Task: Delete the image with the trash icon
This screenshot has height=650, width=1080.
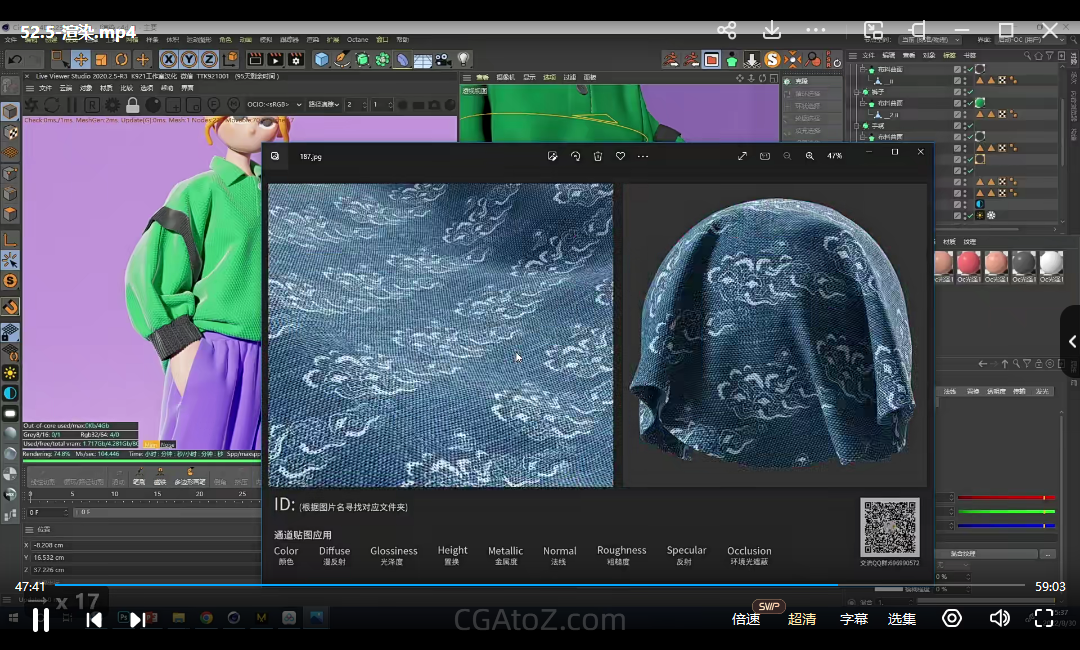Action: pos(598,156)
